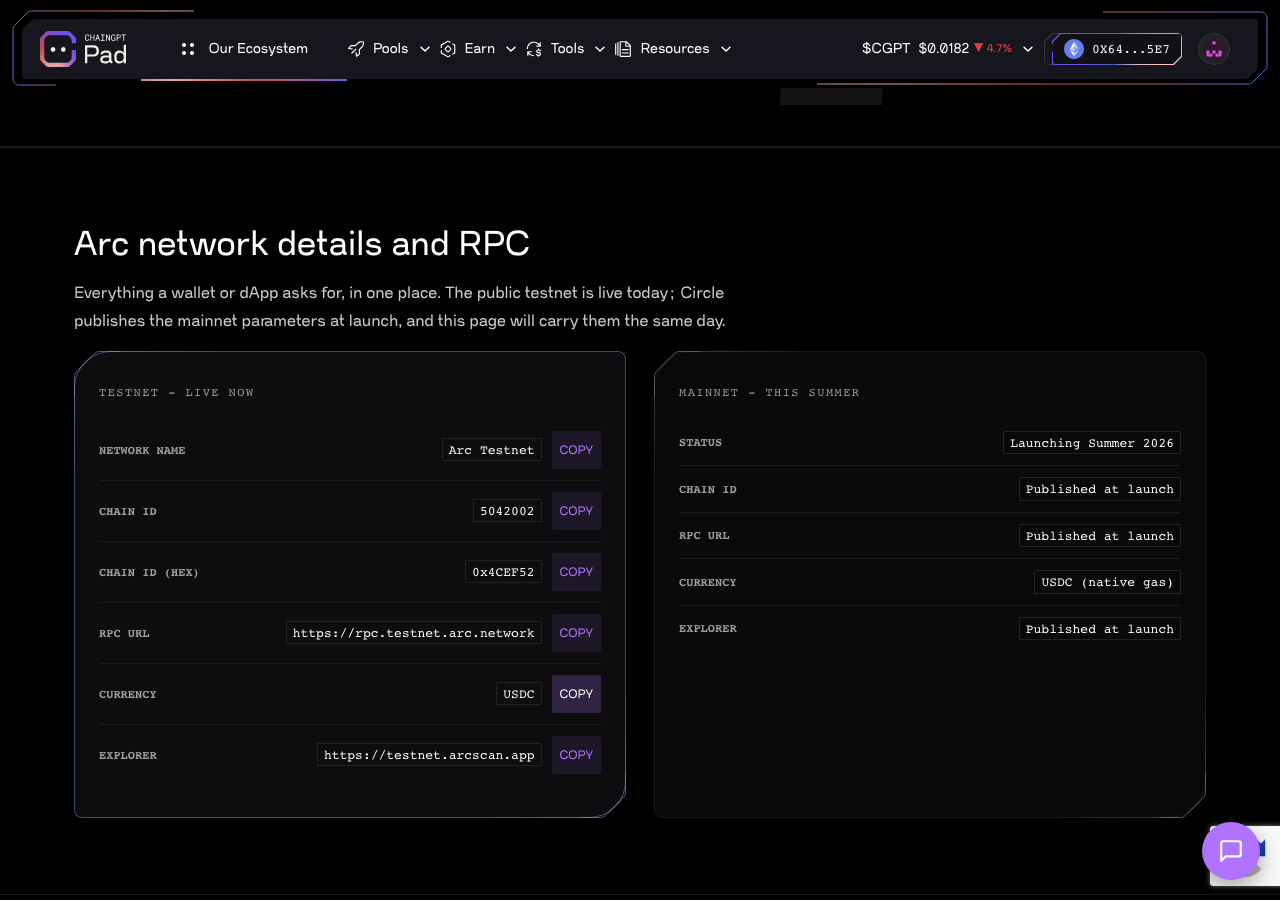
Task: Open the purple chat support bubble
Action: [1231, 851]
